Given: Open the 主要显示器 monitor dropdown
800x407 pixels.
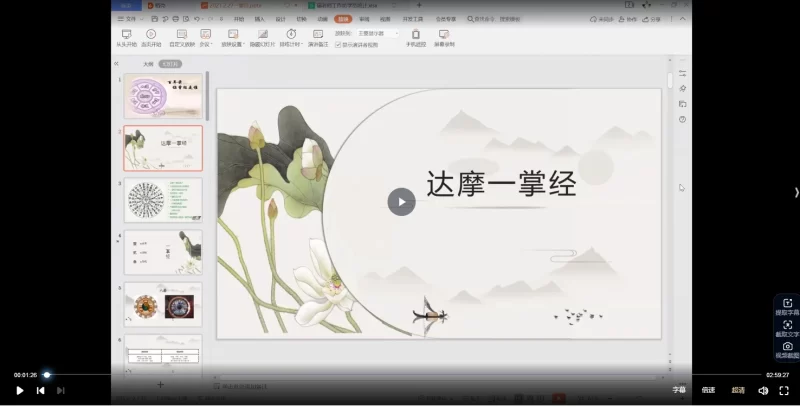Looking at the screenshot, I should [377, 33].
